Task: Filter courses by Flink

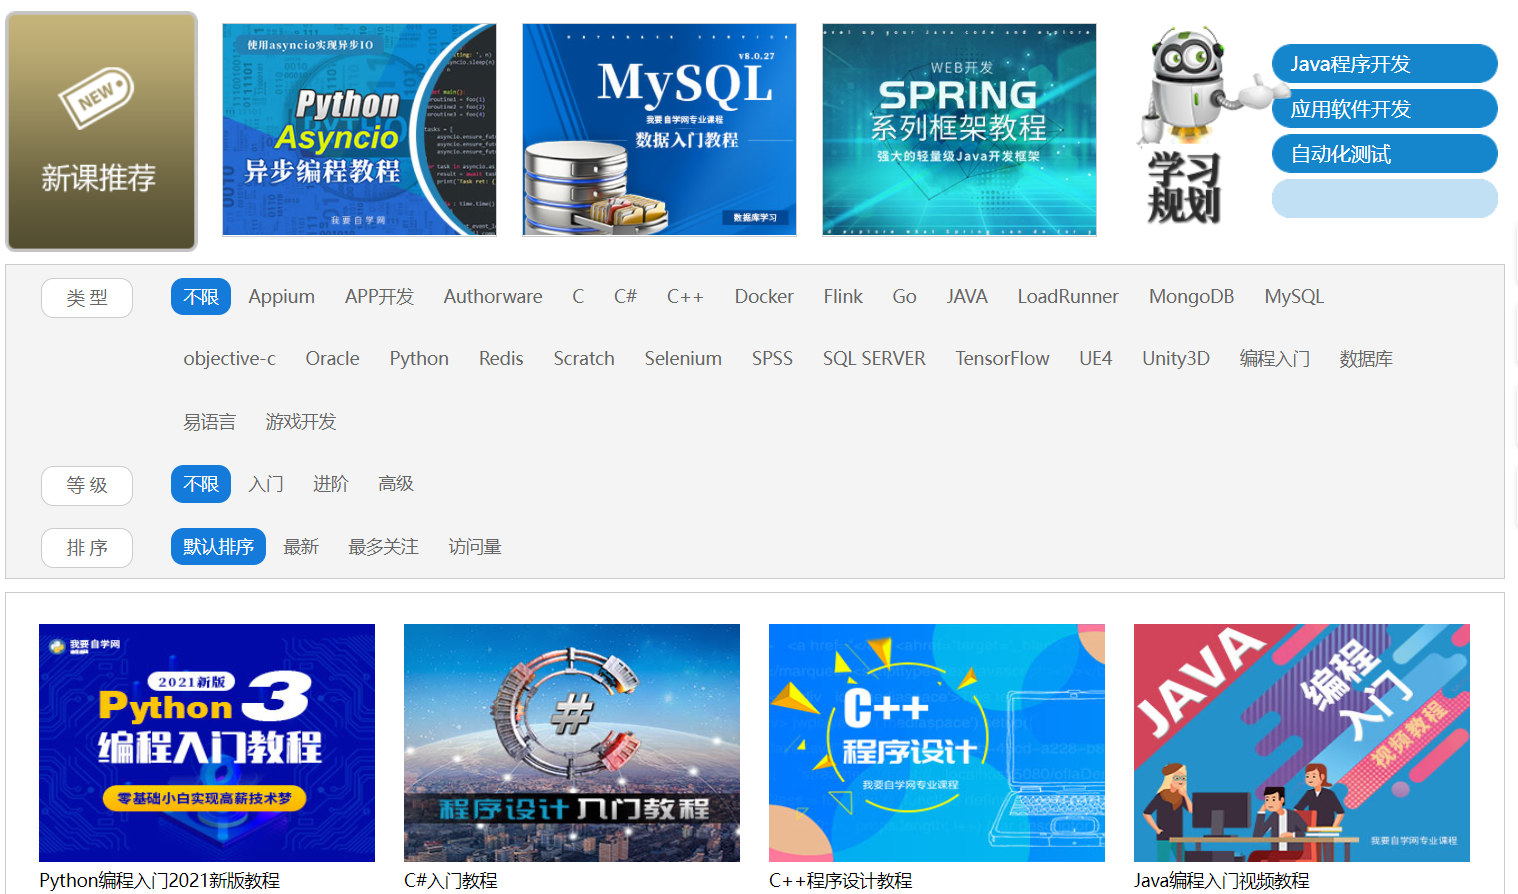Action: point(843,297)
